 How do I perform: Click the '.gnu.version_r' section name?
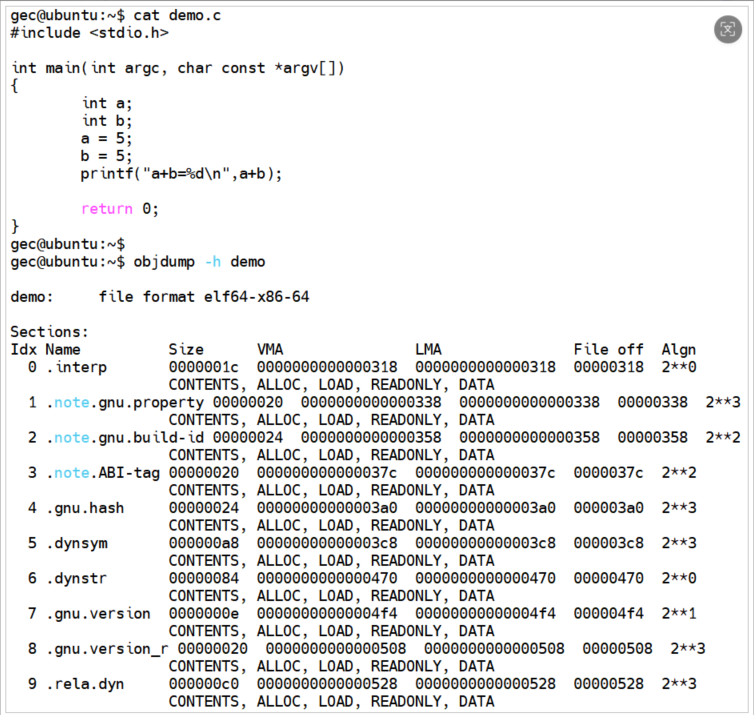pos(107,649)
